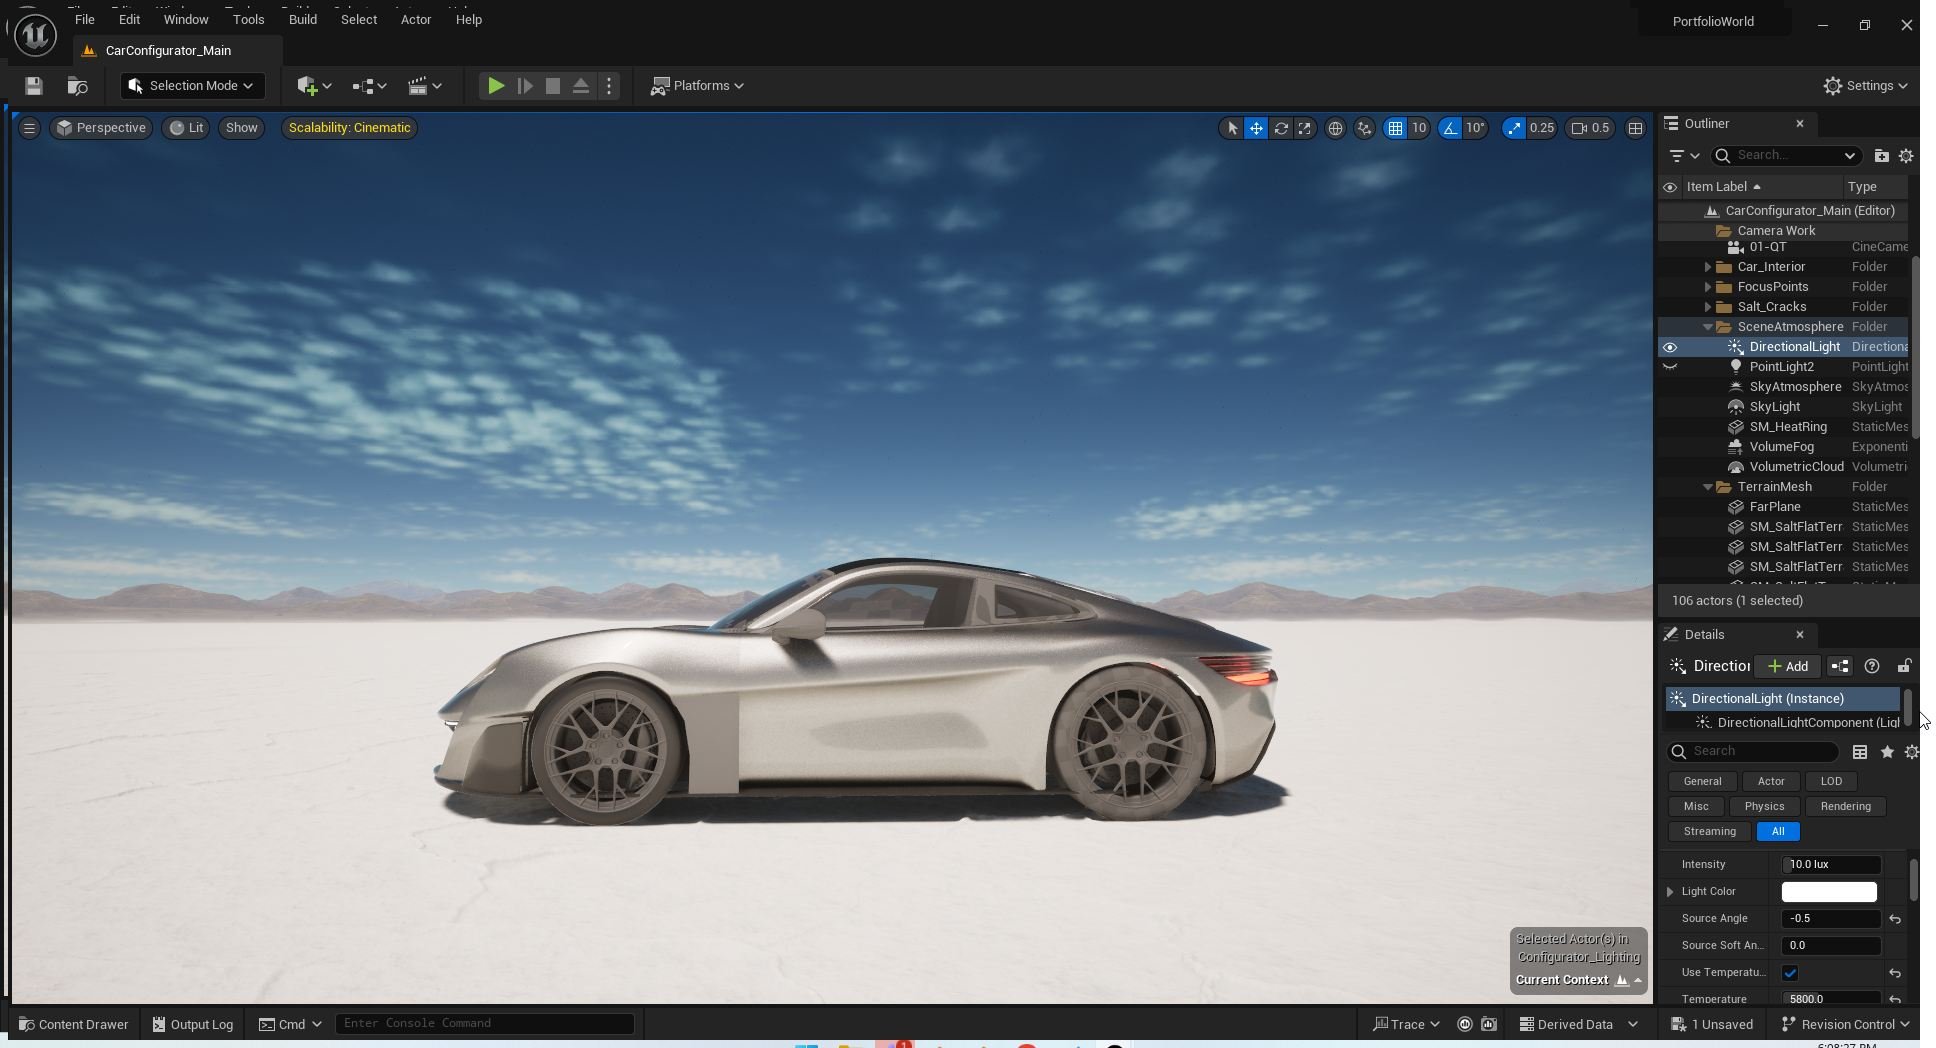Filter Details by Rendering category

click(1845, 807)
